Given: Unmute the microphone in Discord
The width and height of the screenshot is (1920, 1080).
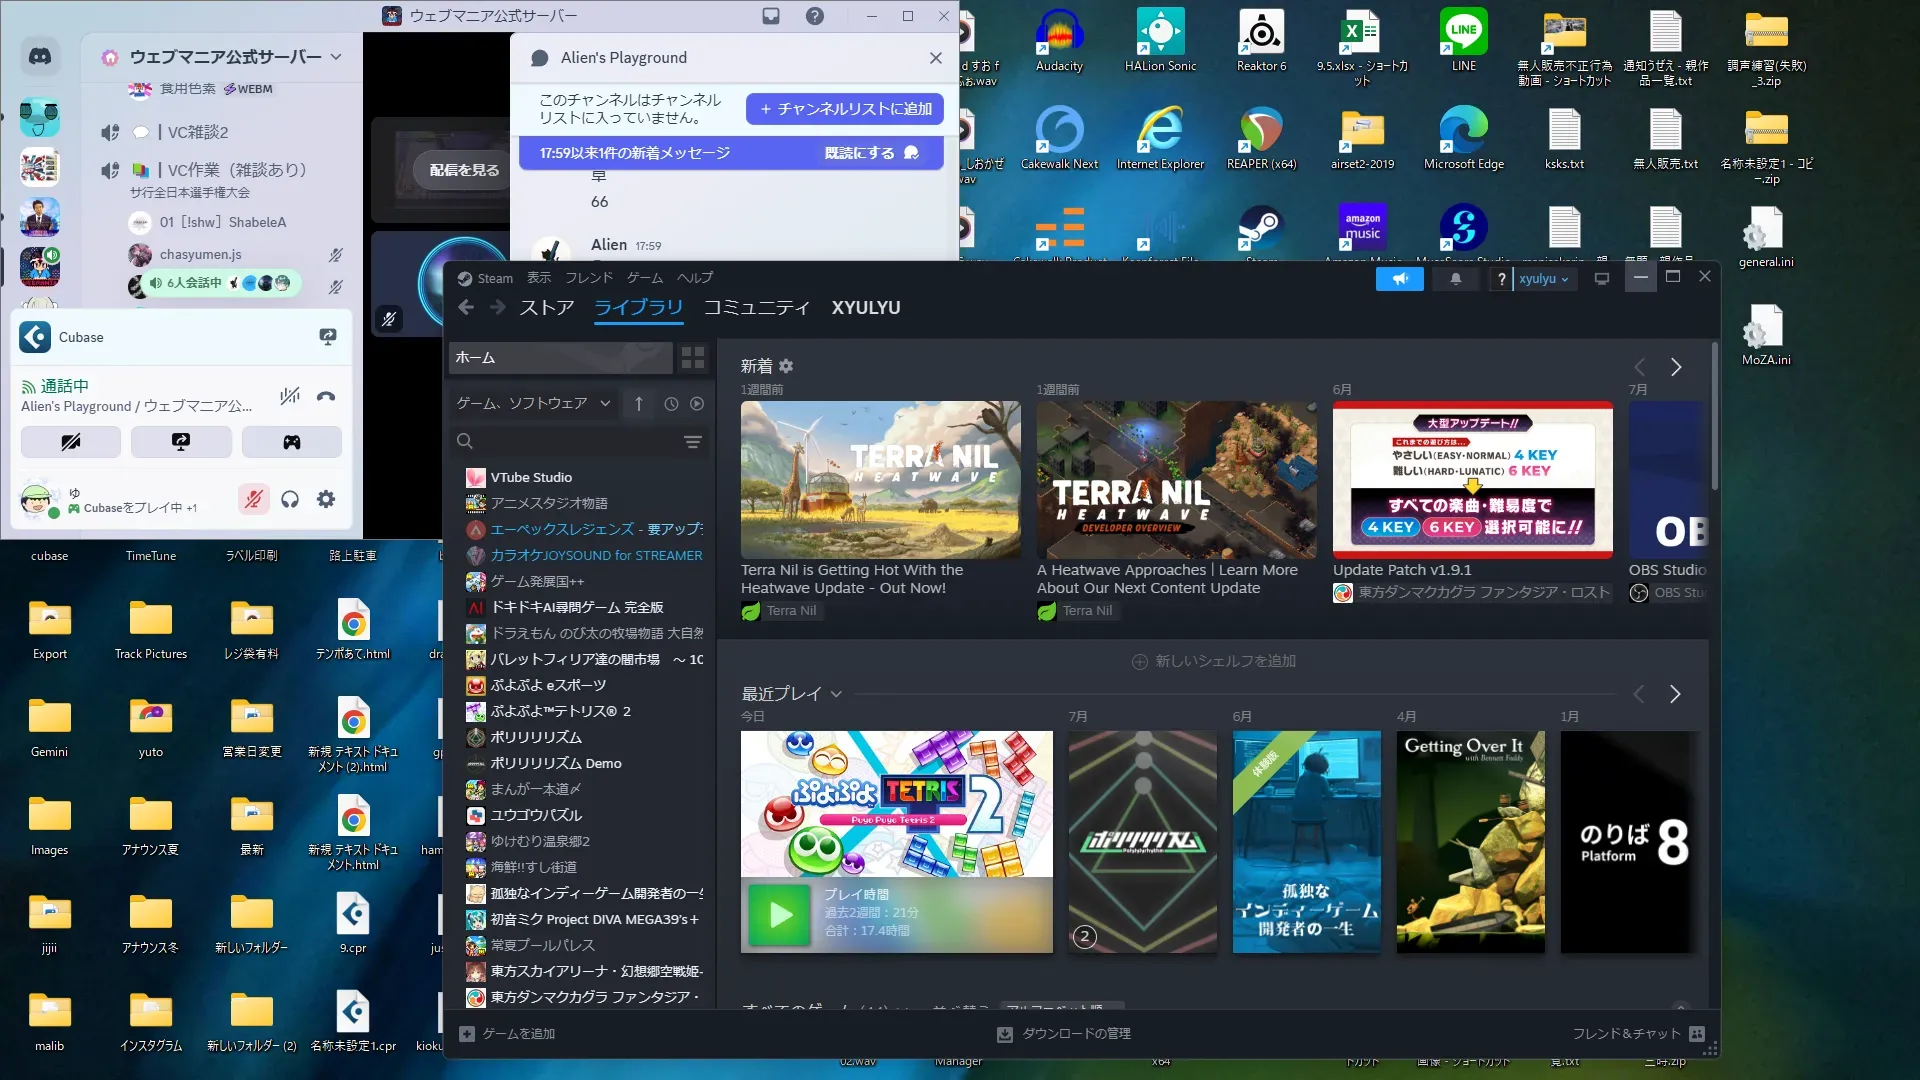Looking at the screenshot, I should pyautogui.click(x=254, y=499).
